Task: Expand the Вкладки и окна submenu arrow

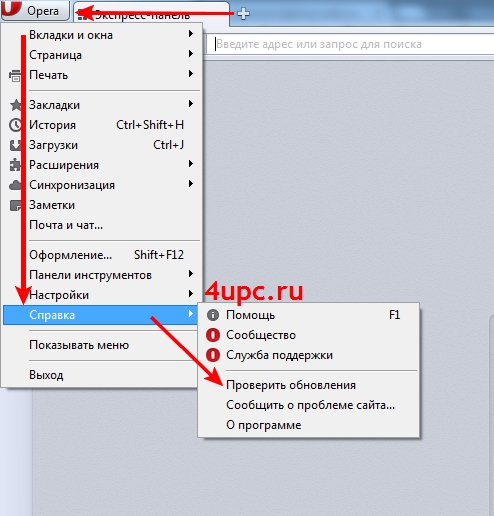Action: [x=191, y=34]
